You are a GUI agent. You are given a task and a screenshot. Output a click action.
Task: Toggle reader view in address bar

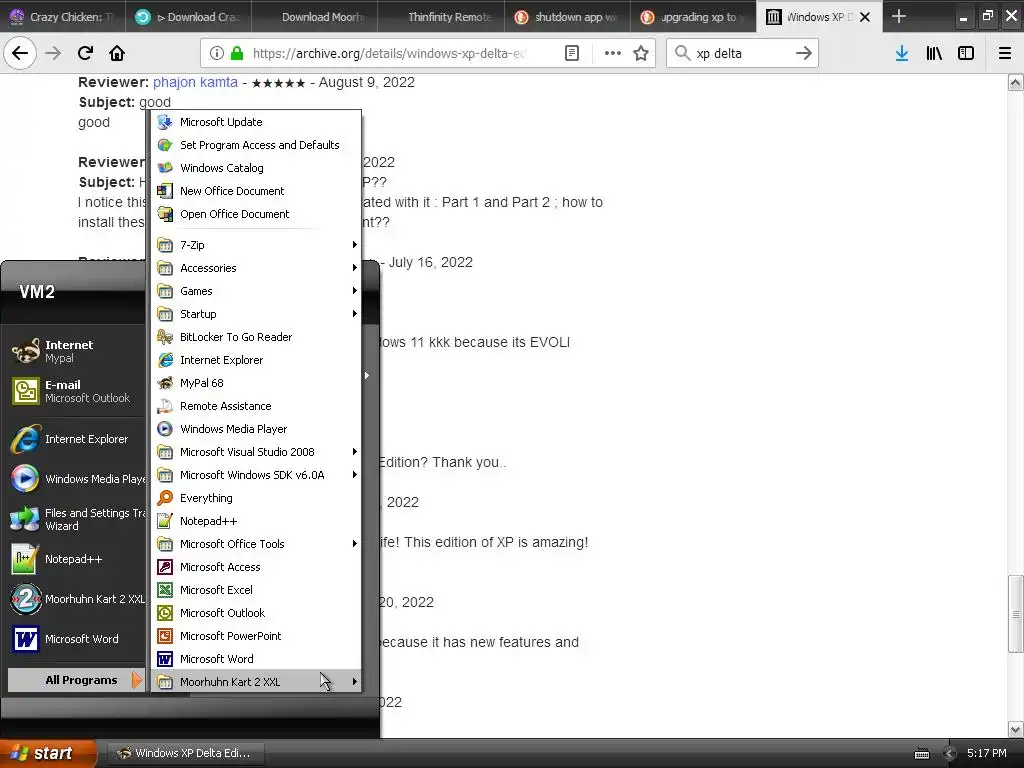coord(571,54)
